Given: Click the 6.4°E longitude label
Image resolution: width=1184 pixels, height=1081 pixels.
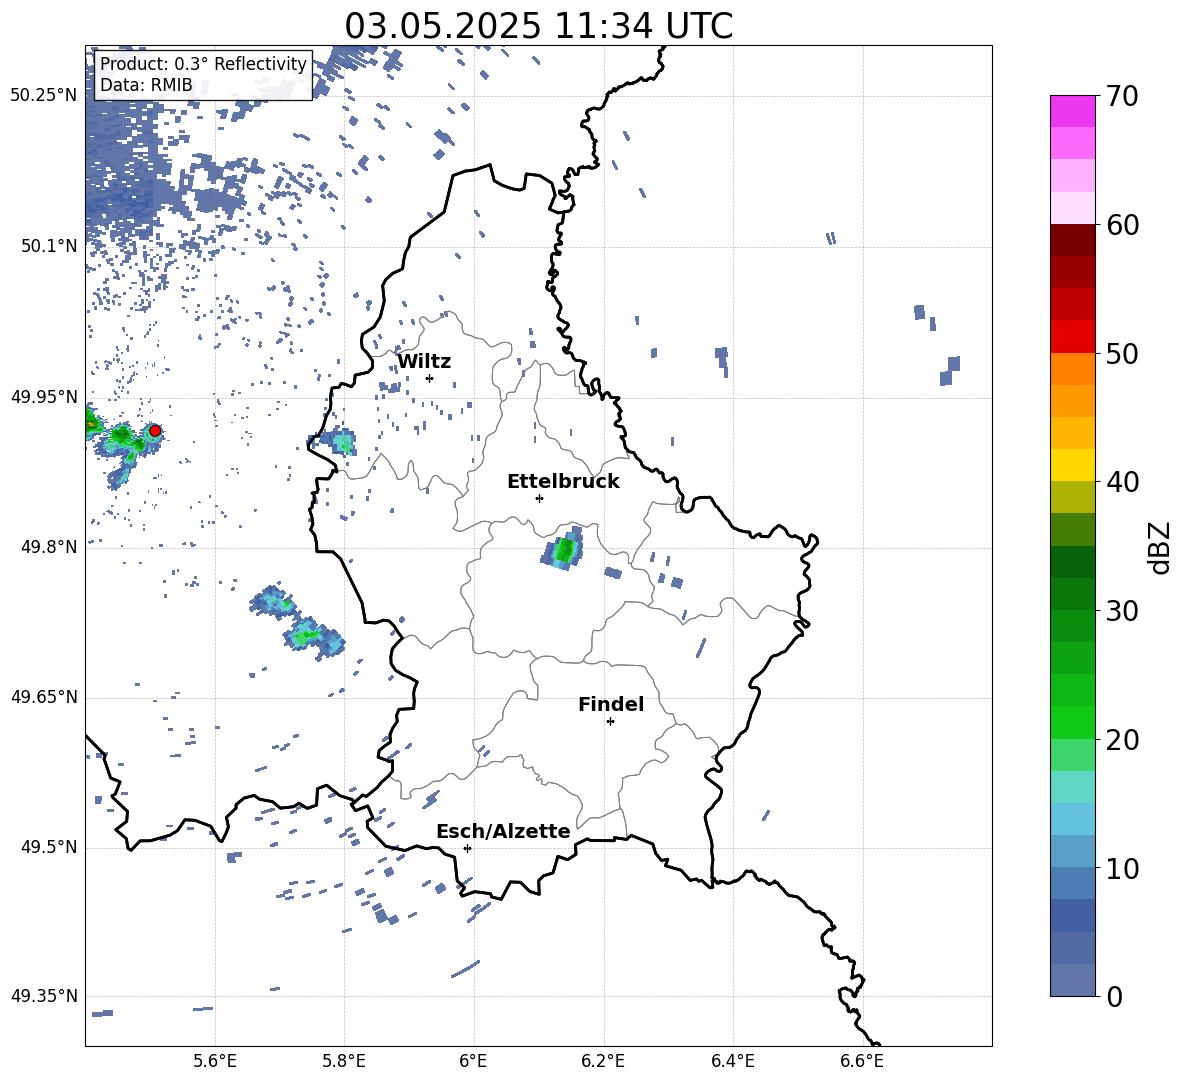Looking at the screenshot, I should (732, 1061).
